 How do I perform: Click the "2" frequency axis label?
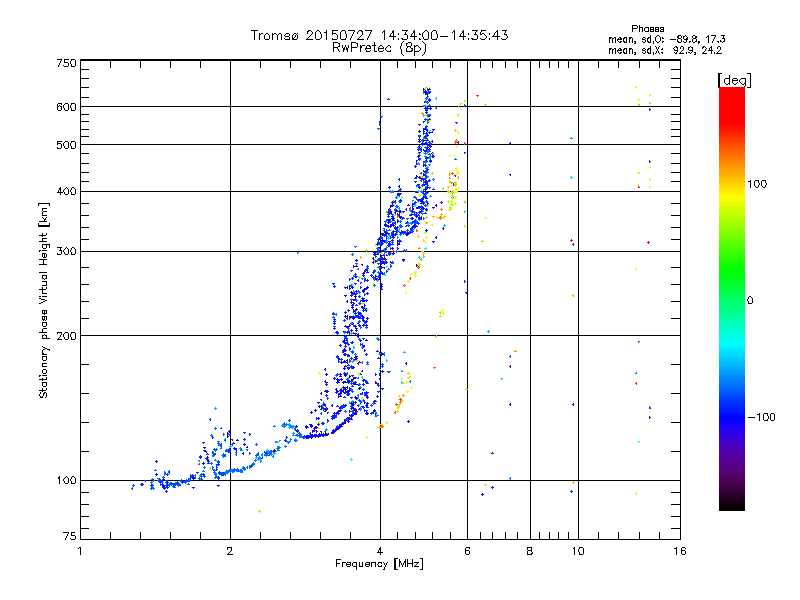(230, 551)
